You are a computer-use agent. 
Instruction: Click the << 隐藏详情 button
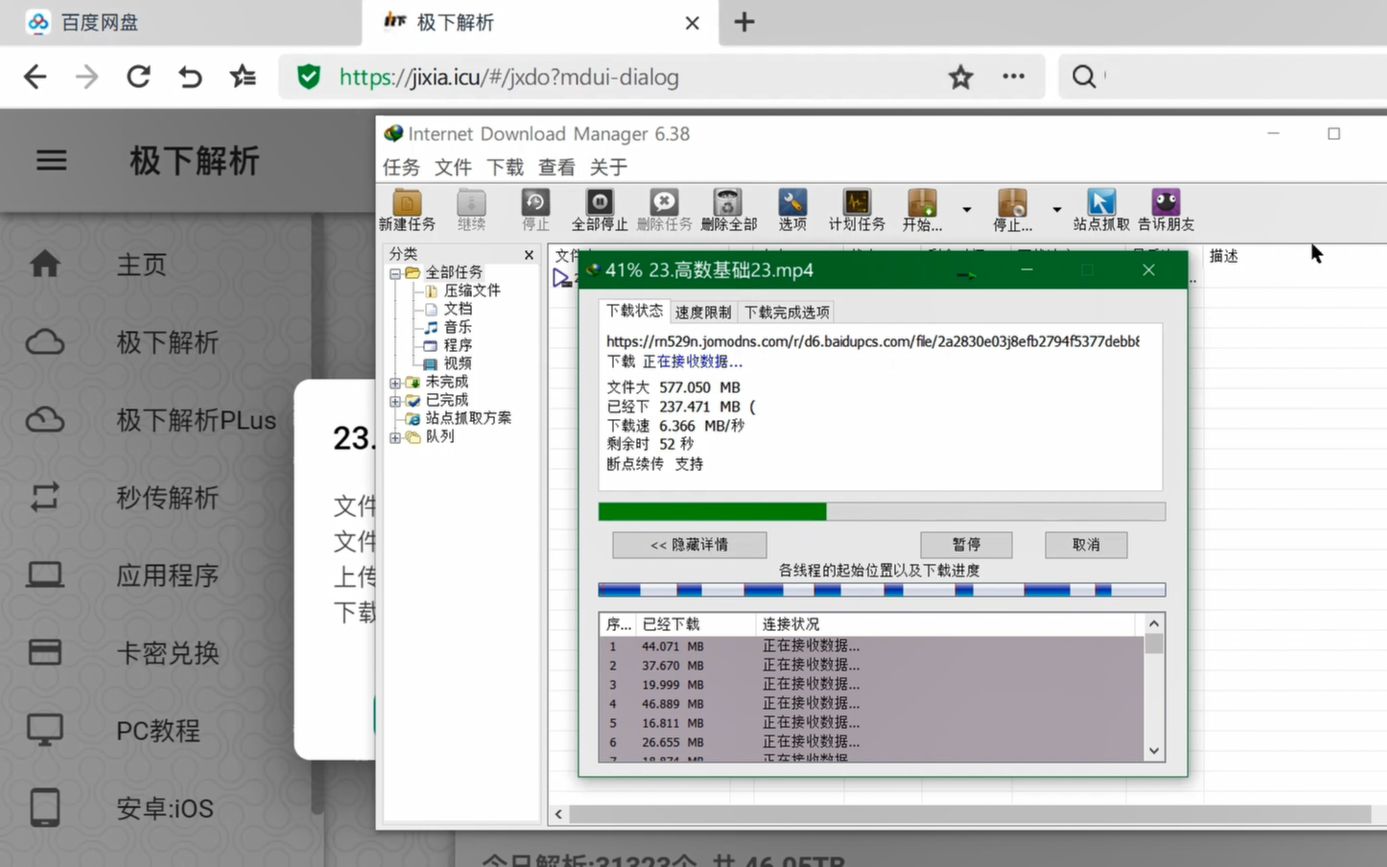689,545
